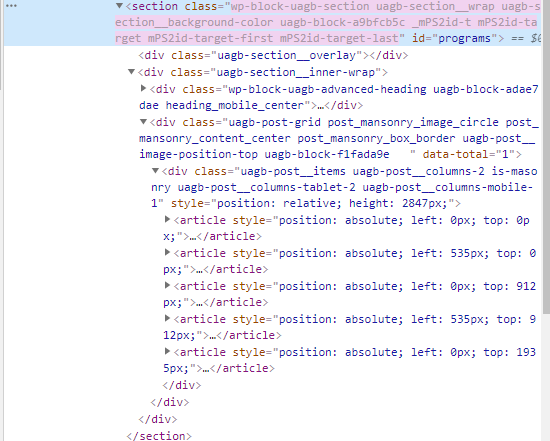This screenshot has width=550, height=441.
Task: Select the closing </section> tag
Action: [159, 436]
